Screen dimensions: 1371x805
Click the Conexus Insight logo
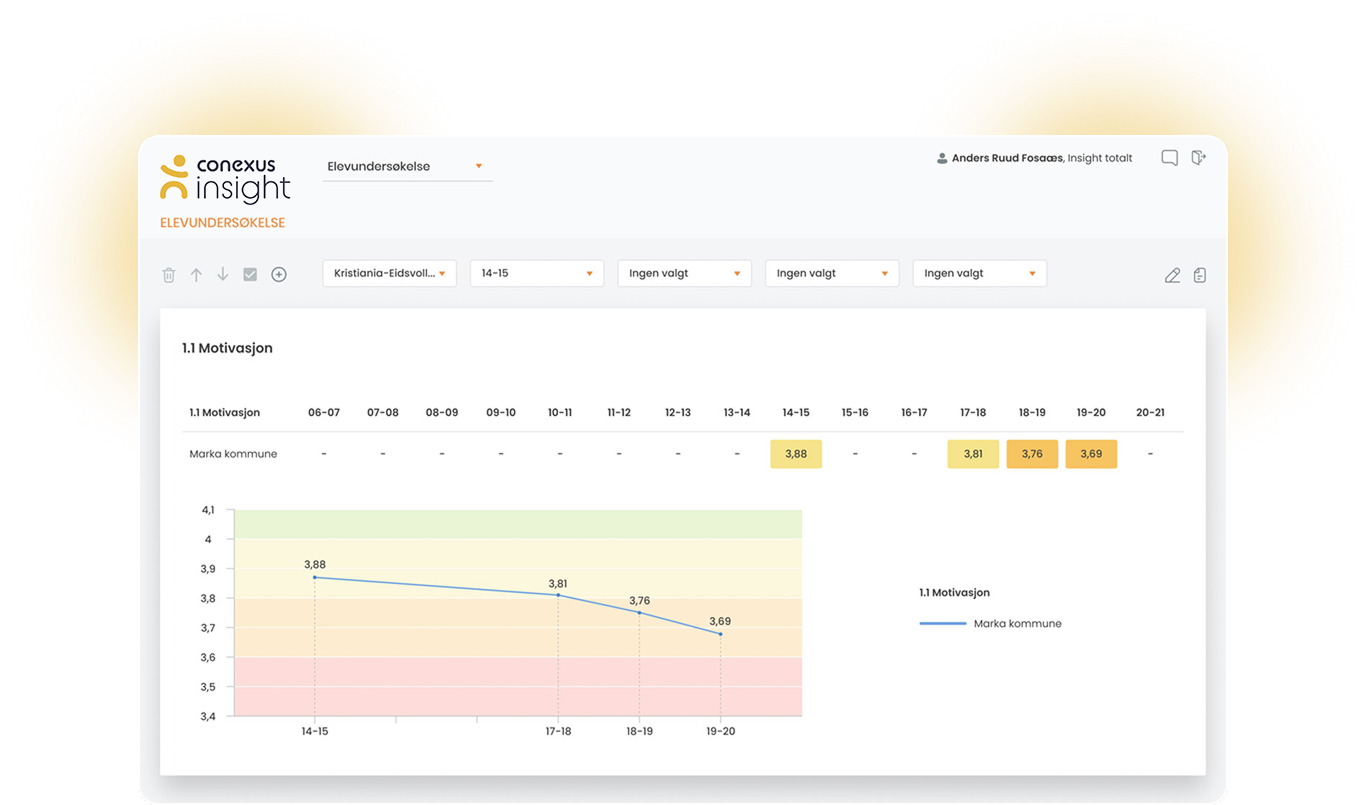tap(225, 179)
